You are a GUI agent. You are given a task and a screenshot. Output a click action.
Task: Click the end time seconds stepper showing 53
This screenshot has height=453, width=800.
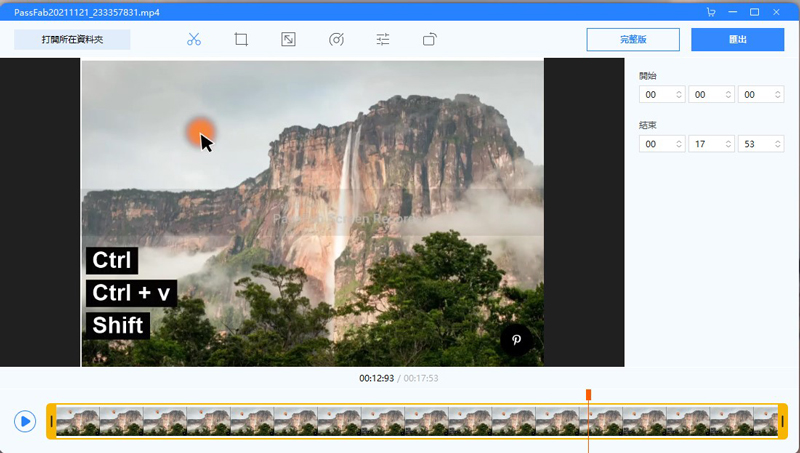click(x=777, y=144)
